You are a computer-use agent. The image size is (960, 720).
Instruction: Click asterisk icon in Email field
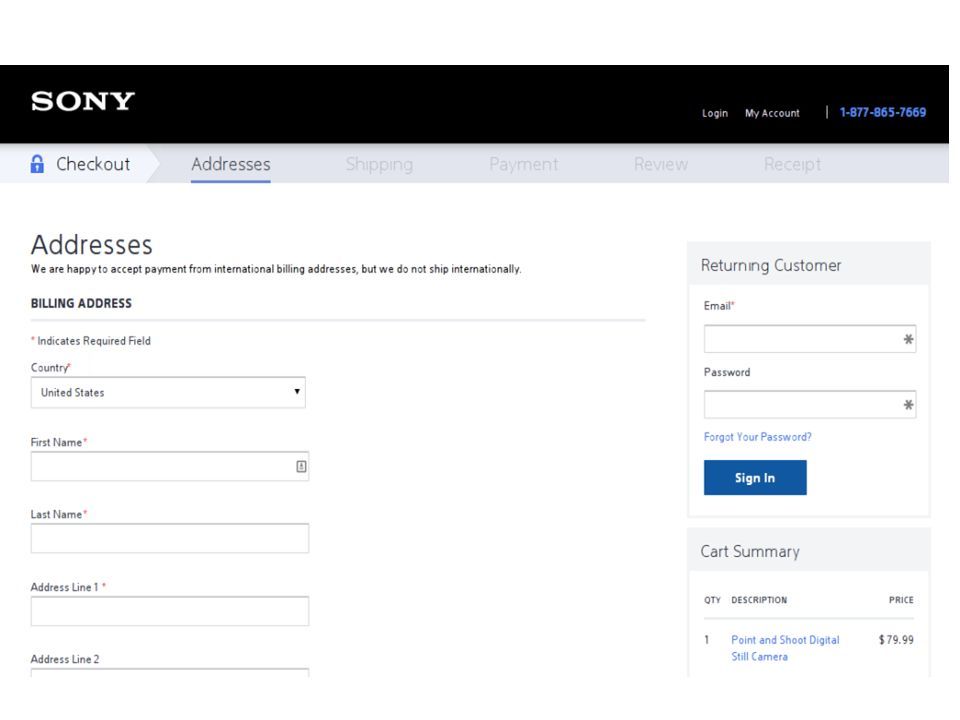coord(908,339)
